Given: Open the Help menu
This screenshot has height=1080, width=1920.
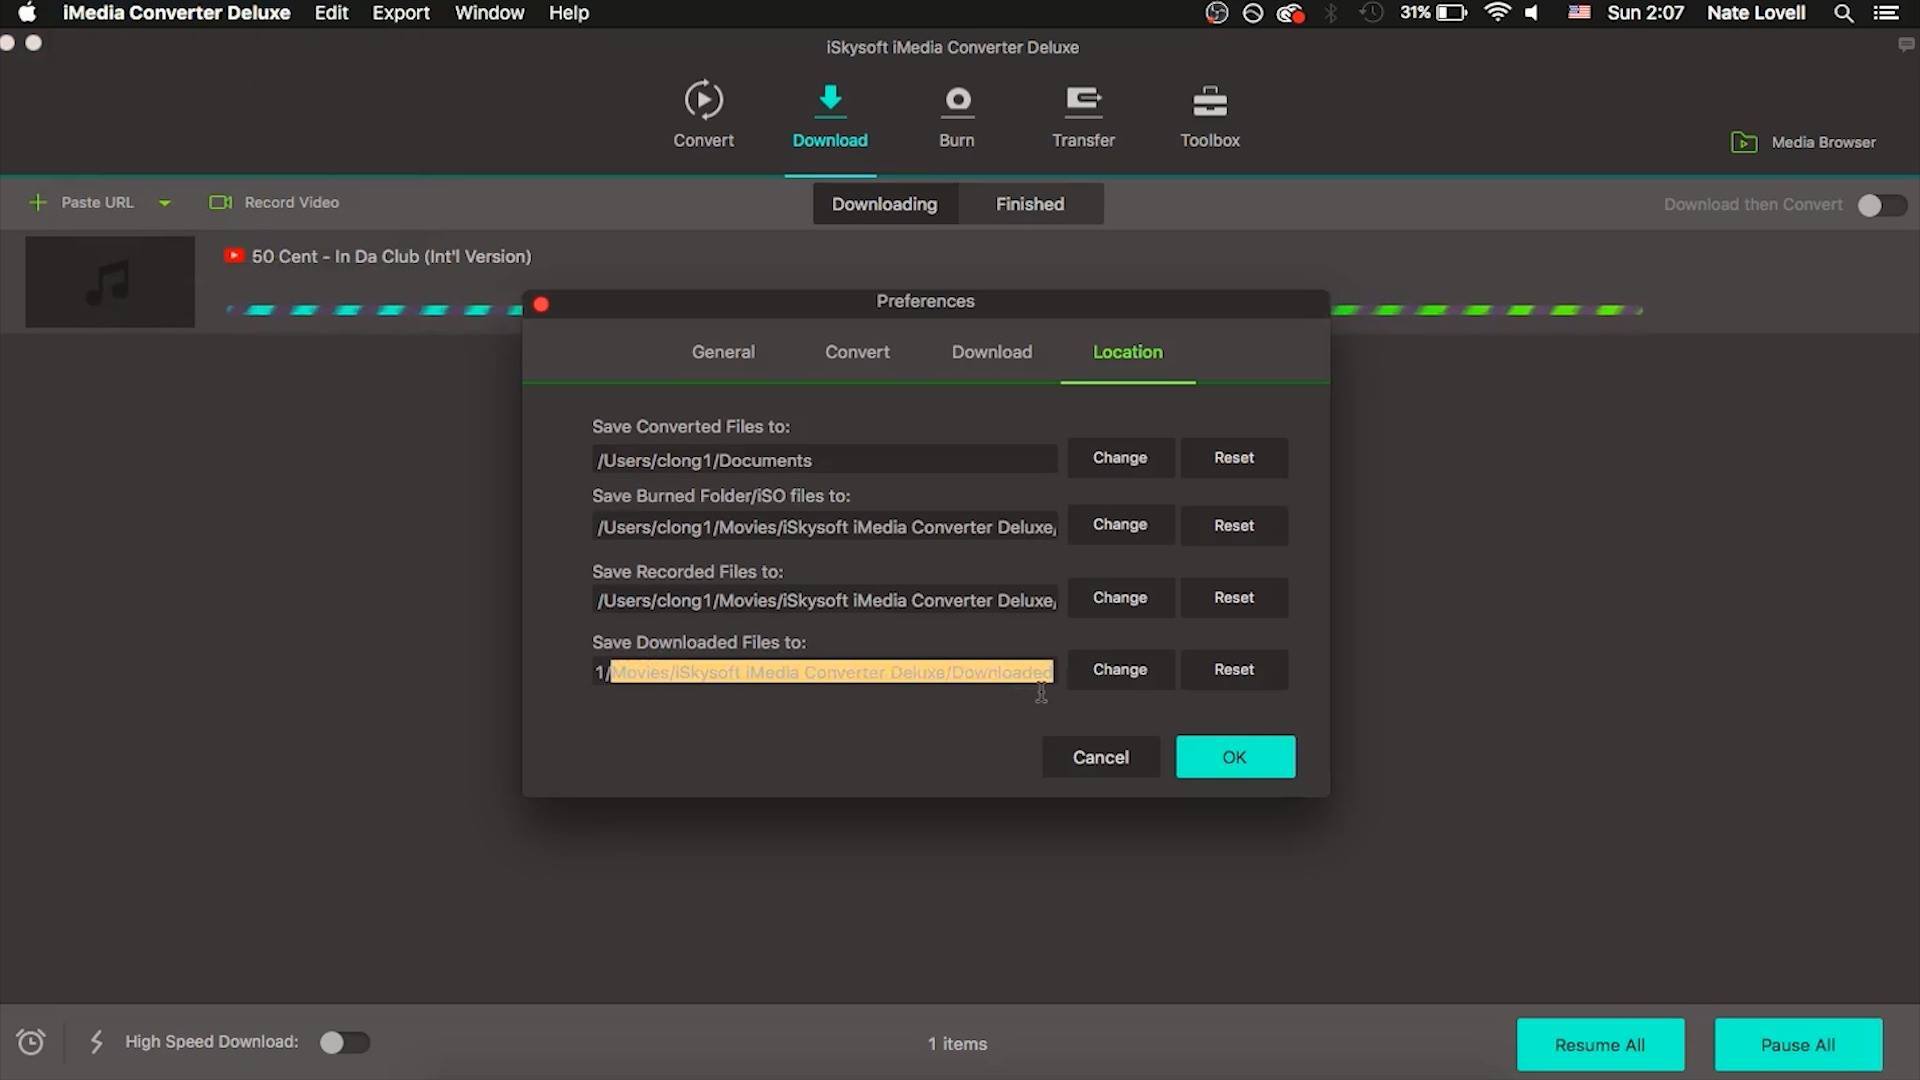Looking at the screenshot, I should pyautogui.click(x=568, y=13).
